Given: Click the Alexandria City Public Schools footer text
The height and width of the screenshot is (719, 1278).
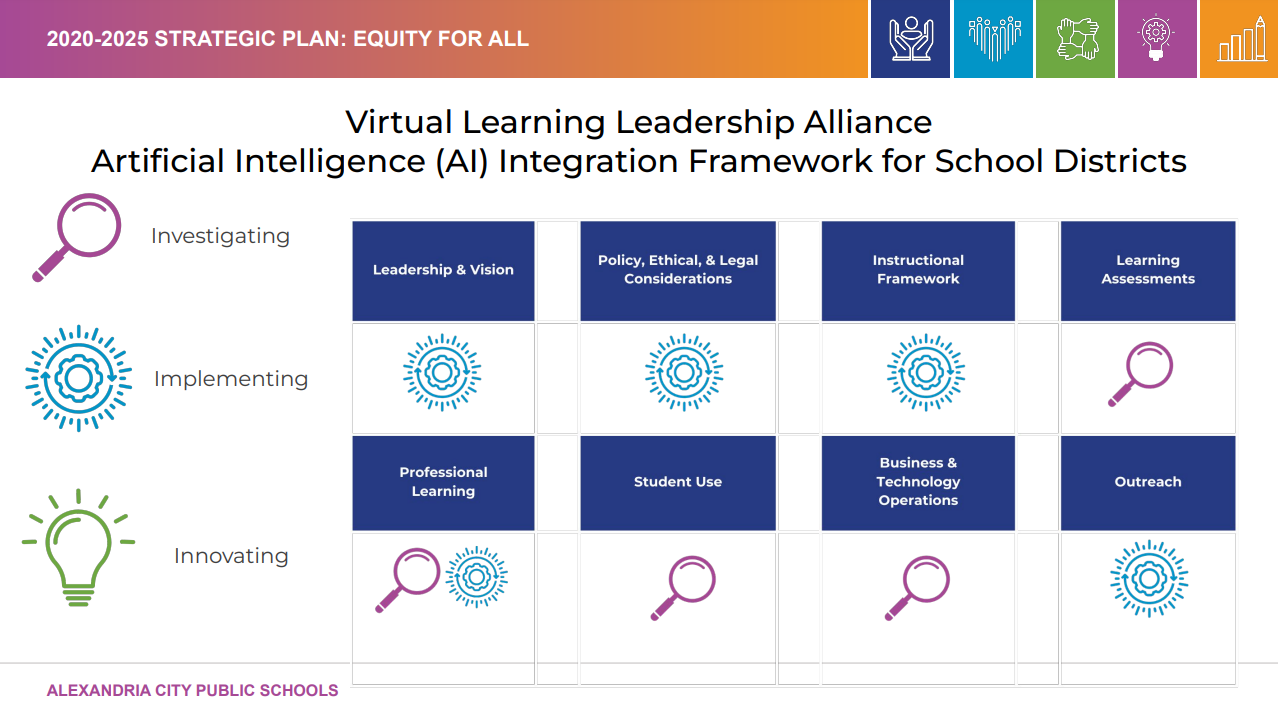Looking at the screenshot, I should [192, 691].
